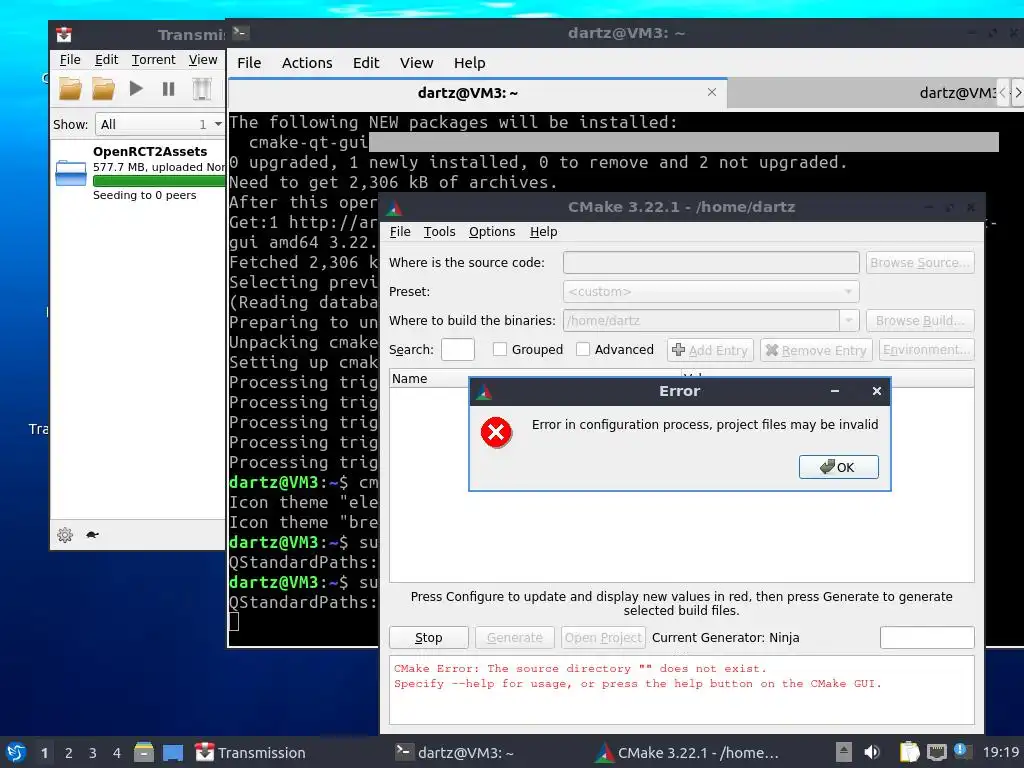
Task: Open the Edit menu in the terminal
Action: point(366,63)
